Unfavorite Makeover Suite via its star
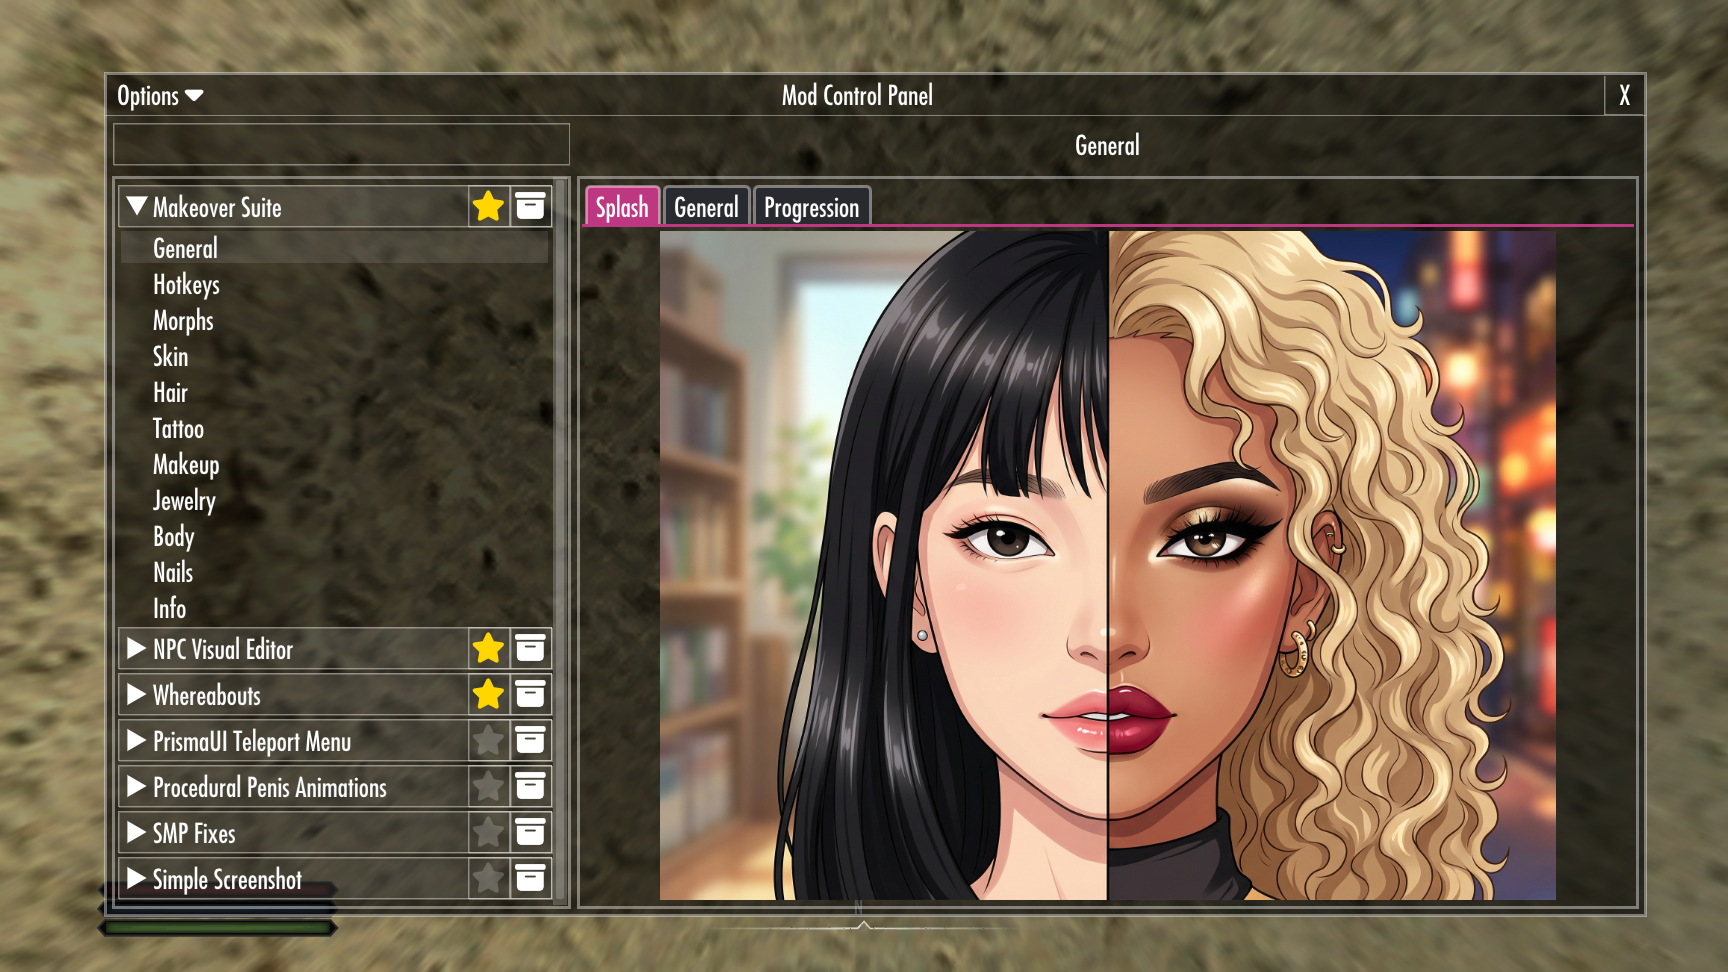The image size is (1728, 972). pyautogui.click(x=488, y=207)
